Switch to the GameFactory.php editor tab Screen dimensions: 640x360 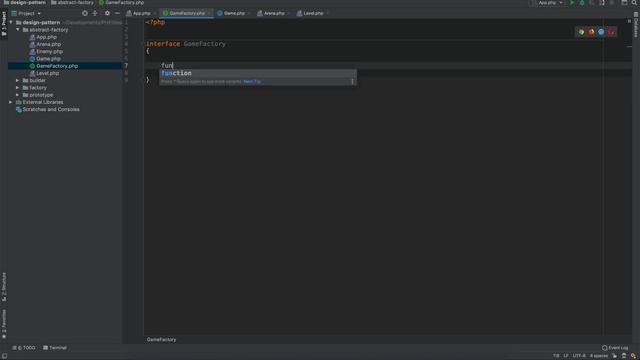click(186, 13)
